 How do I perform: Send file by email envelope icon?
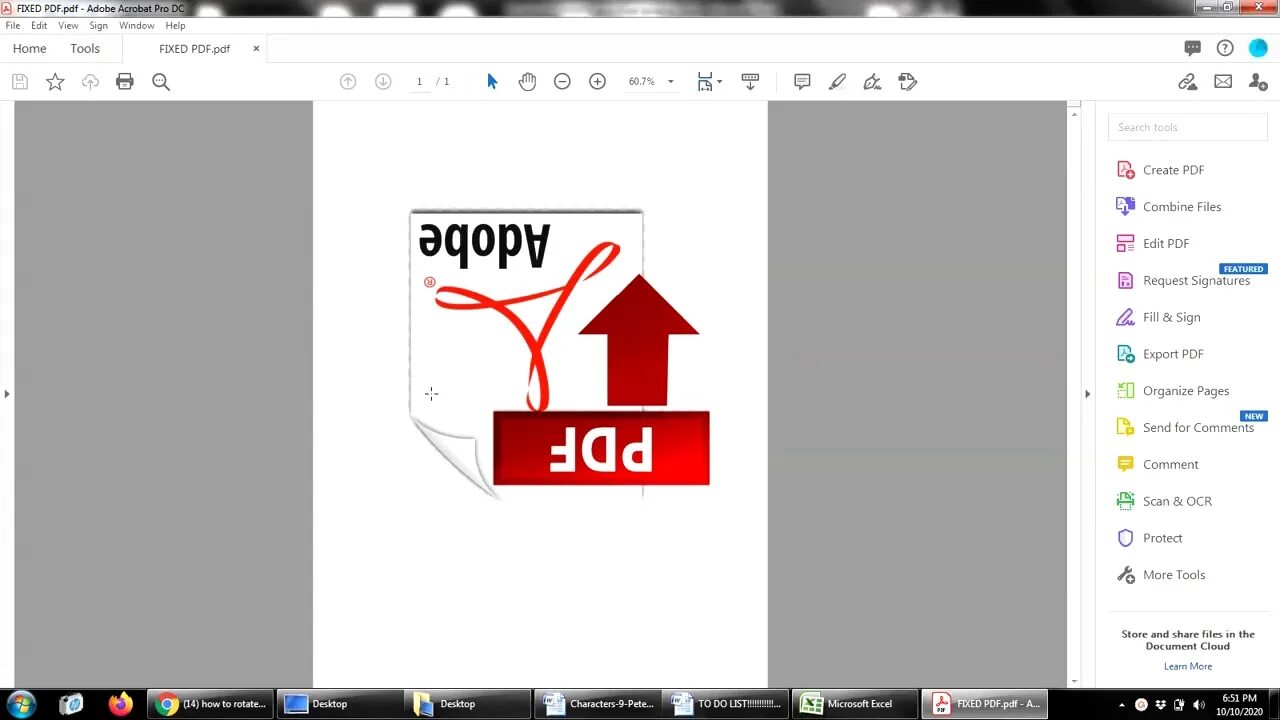coord(1223,82)
